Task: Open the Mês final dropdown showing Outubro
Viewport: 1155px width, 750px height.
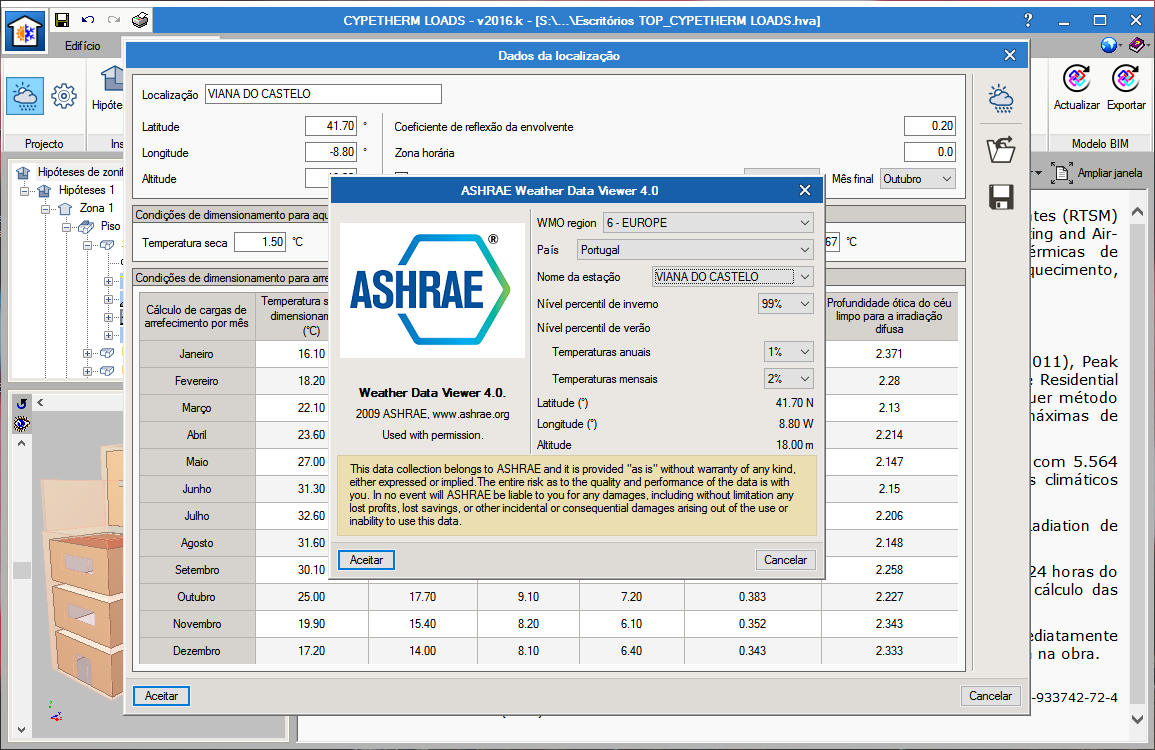Action: [x=918, y=179]
